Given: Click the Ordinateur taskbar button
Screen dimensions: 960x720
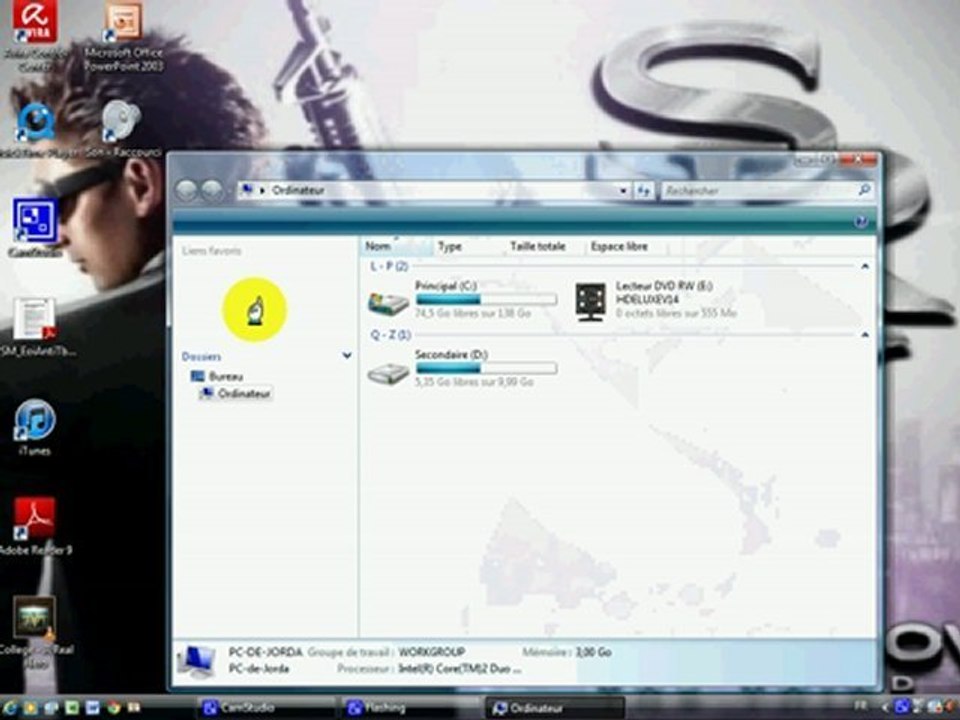Looking at the screenshot, I should [x=555, y=708].
